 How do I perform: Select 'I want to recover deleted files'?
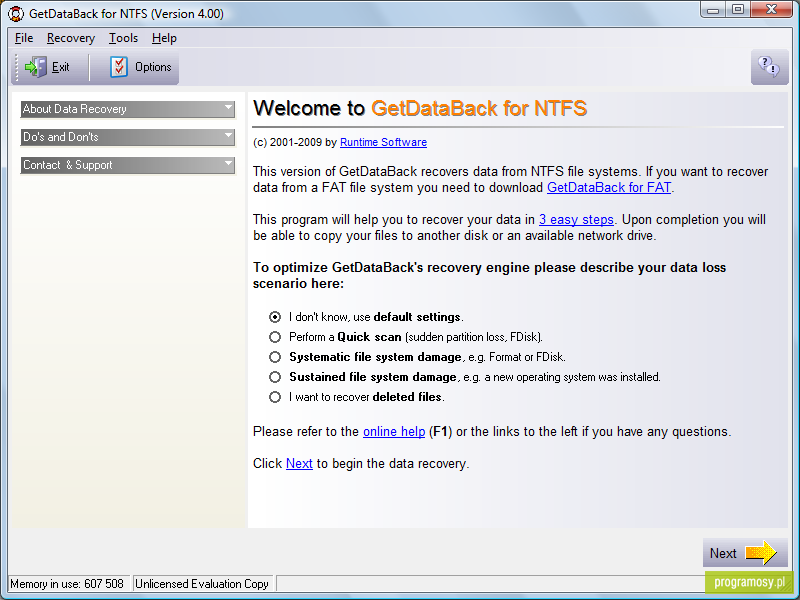click(x=275, y=397)
